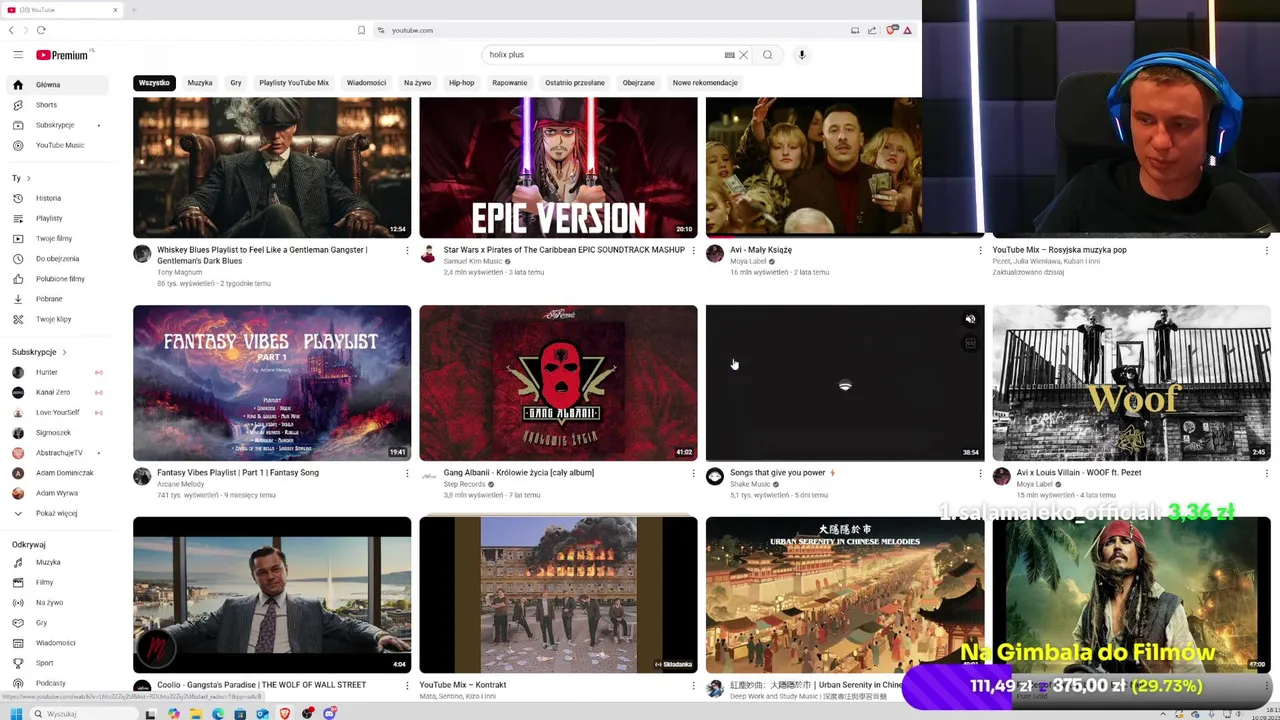The width and height of the screenshot is (1280, 720).
Task: Click the search magnifier button
Action: (767, 55)
